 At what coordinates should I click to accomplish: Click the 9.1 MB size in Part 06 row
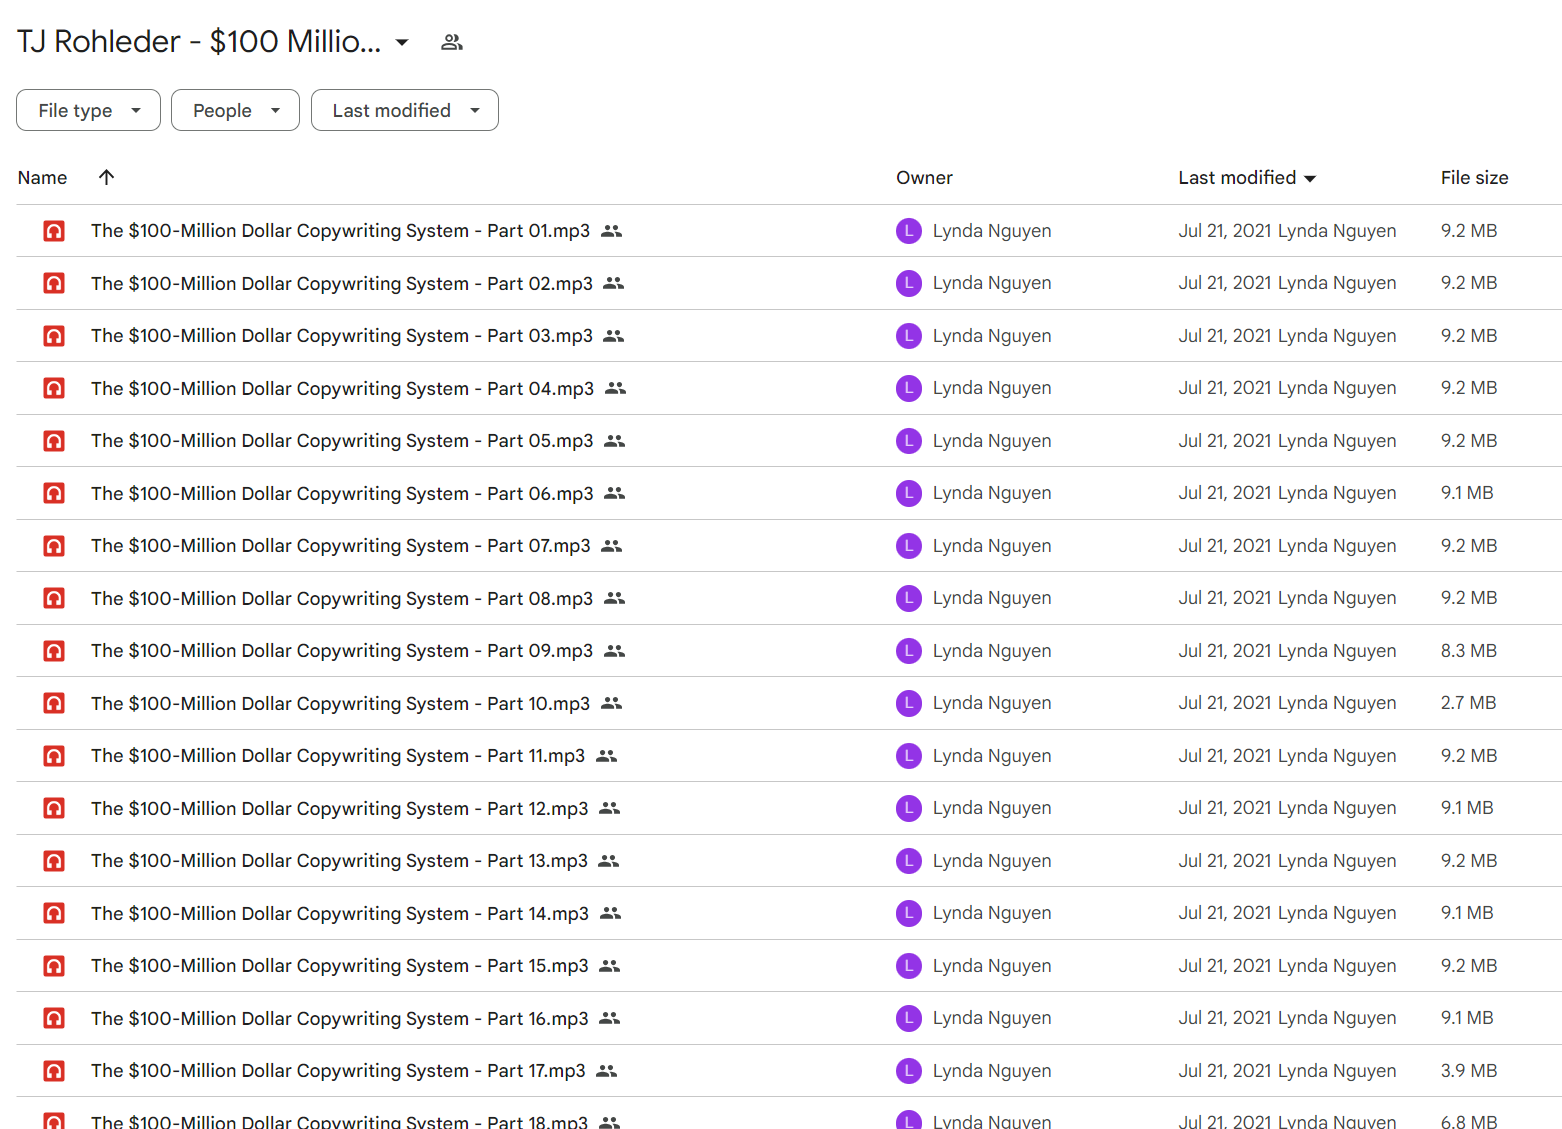pos(1467,493)
